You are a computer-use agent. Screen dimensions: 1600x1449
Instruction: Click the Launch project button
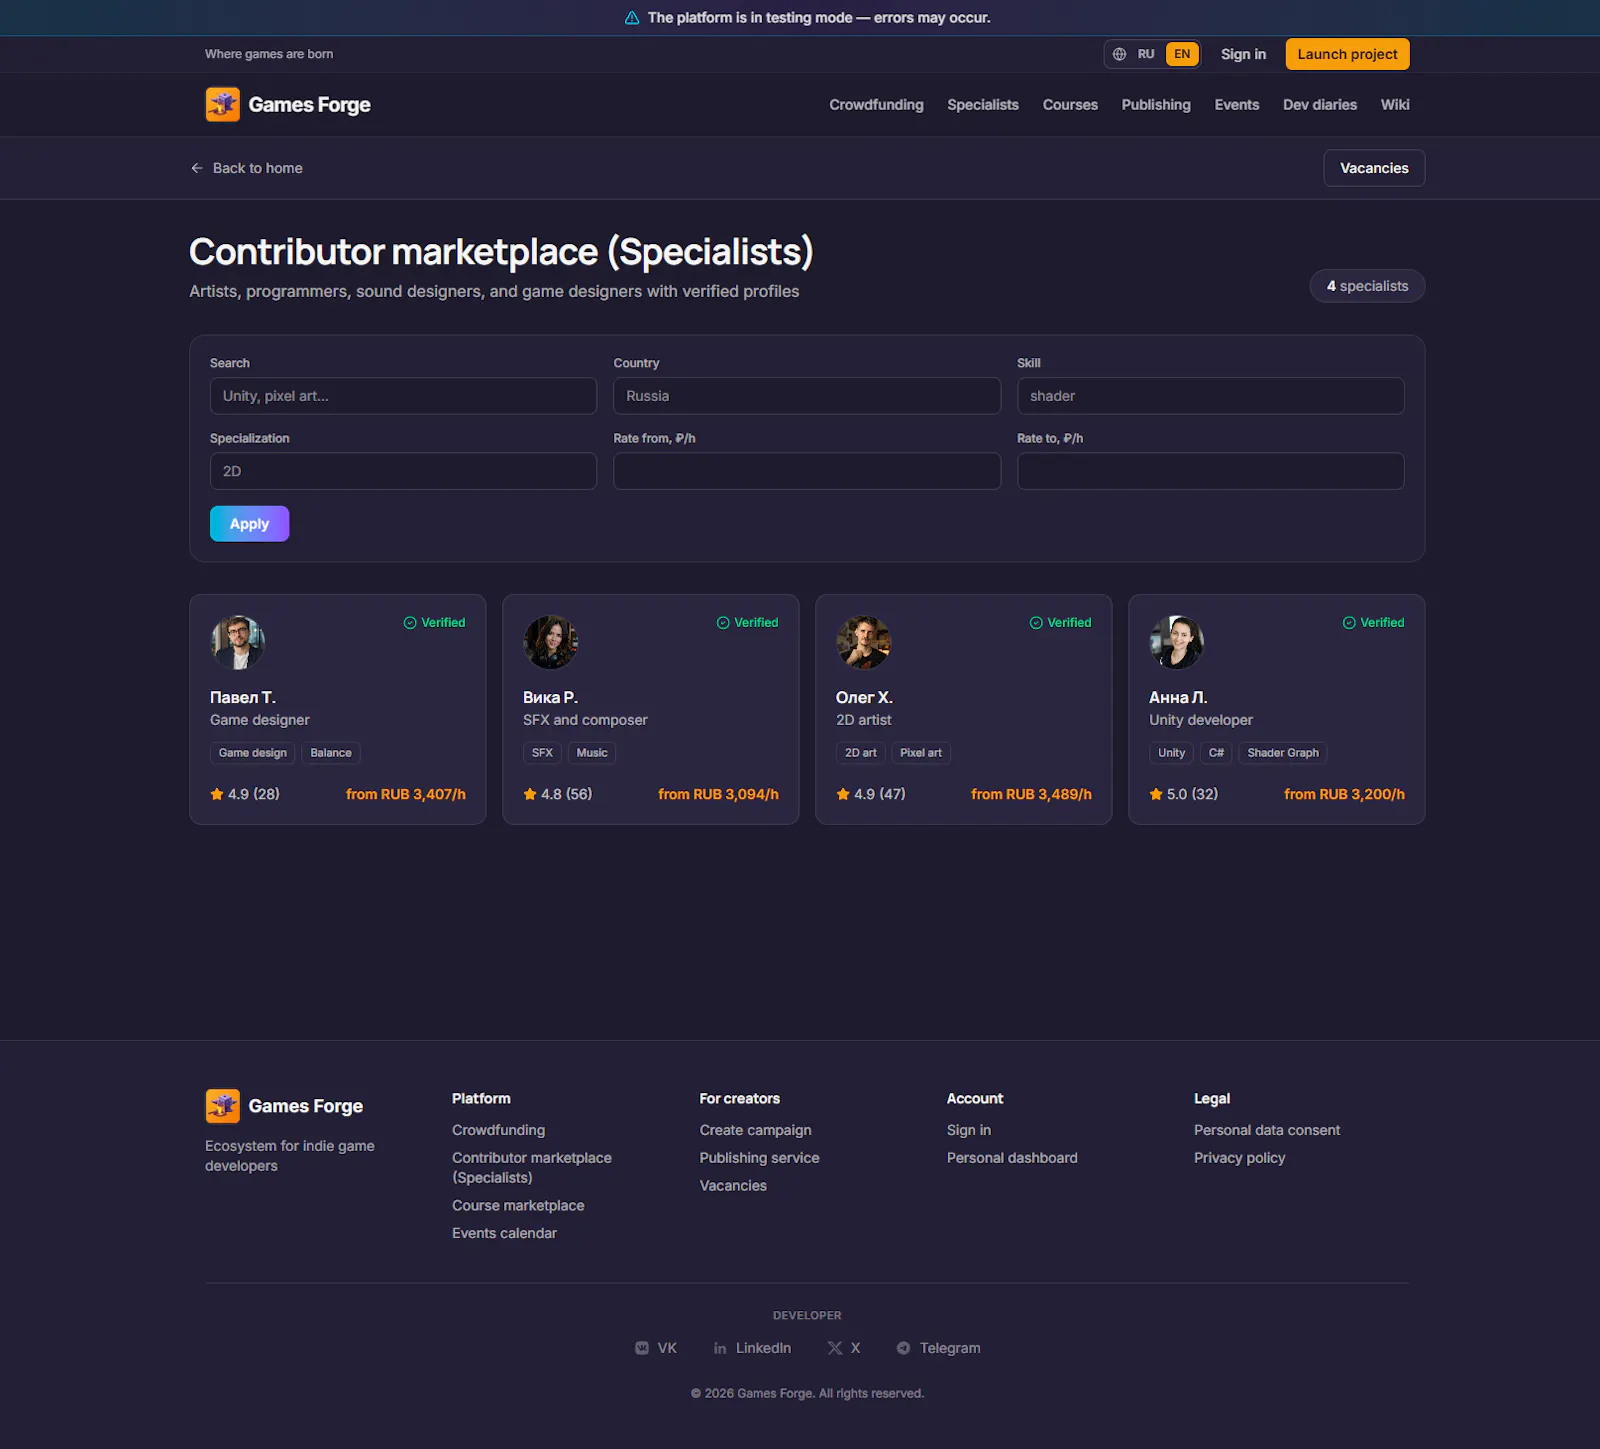(x=1347, y=54)
